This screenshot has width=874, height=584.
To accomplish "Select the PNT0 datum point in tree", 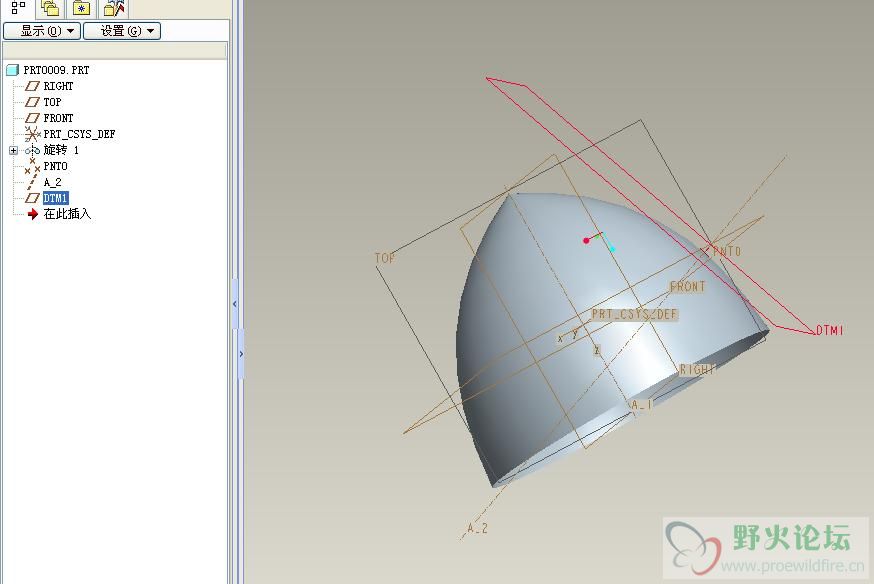I will pos(55,166).
